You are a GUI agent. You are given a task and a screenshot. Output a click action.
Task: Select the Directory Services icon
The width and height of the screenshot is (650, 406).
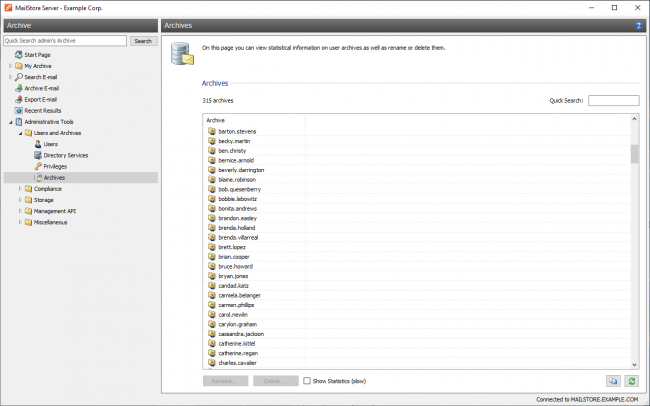pyautogui.click(x=38, y=155)
